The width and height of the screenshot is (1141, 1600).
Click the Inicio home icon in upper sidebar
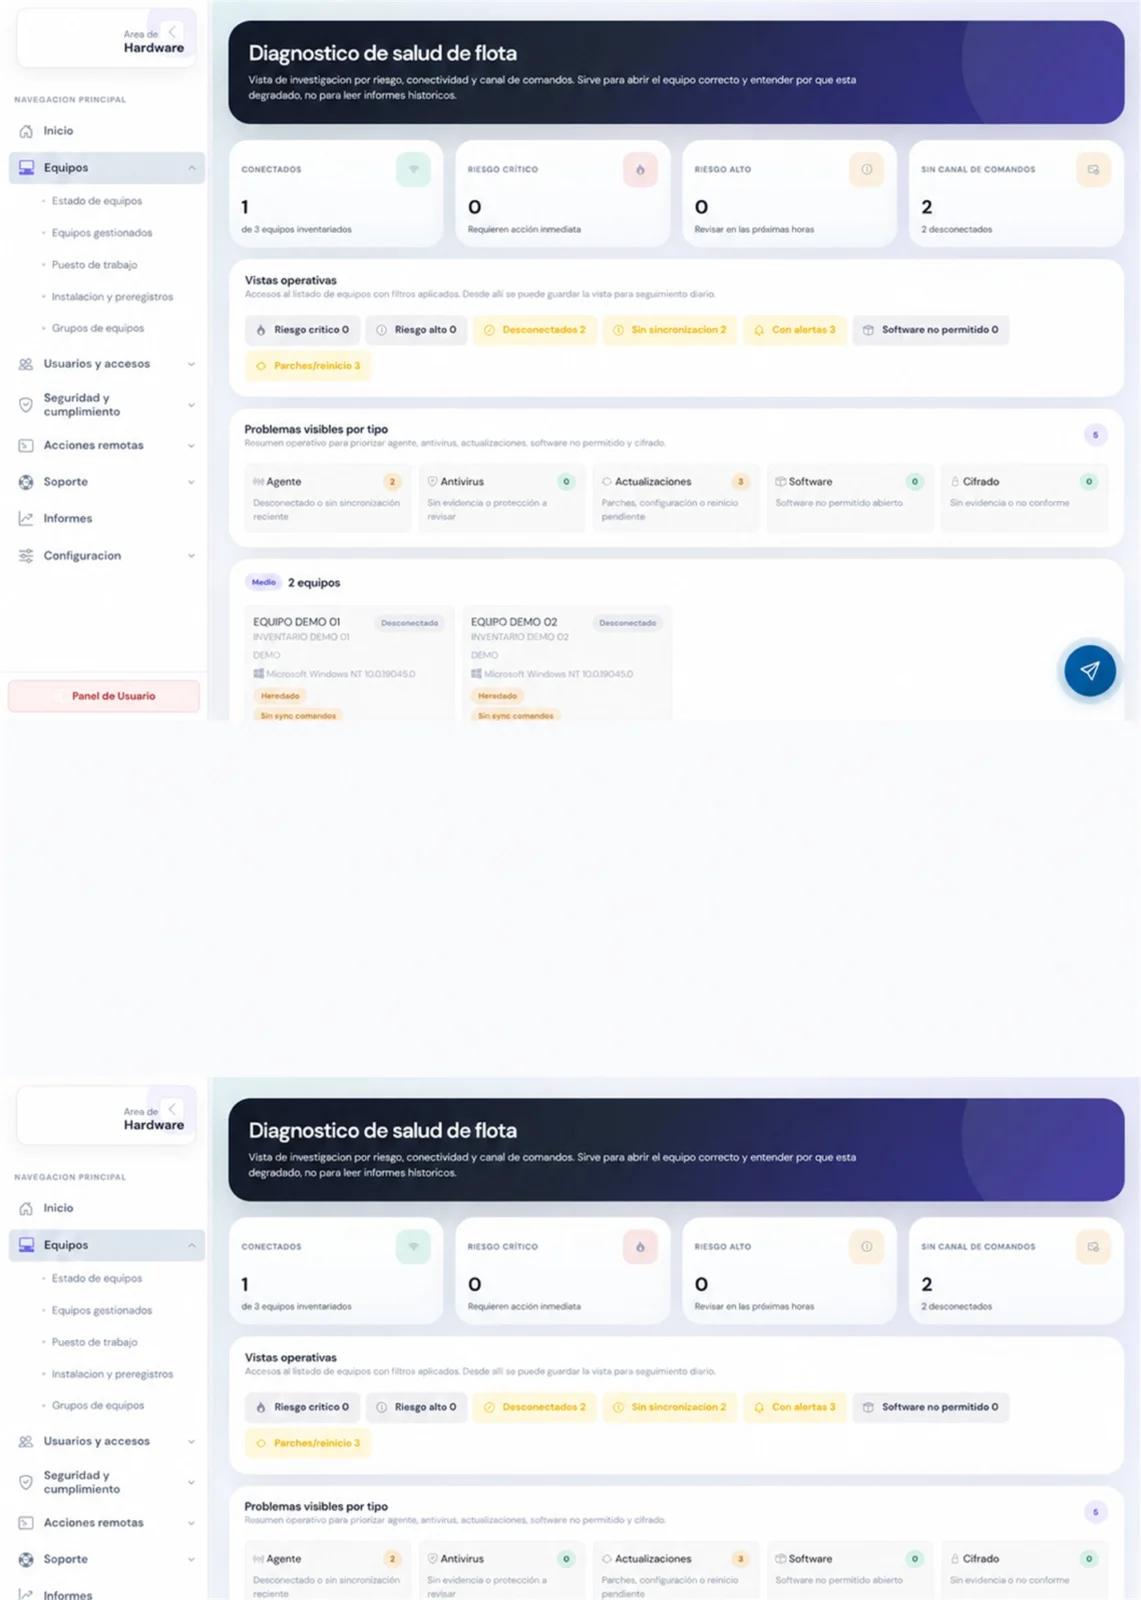(x=26, y=131)
